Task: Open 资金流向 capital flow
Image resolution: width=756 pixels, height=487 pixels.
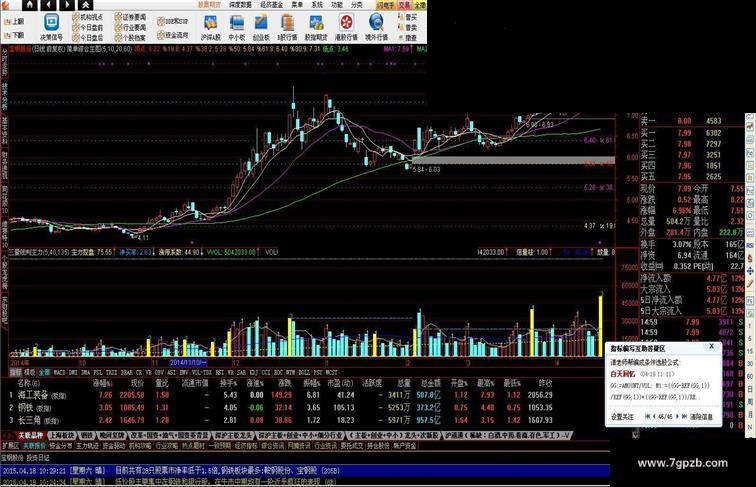Action: (x=173, y=35)
